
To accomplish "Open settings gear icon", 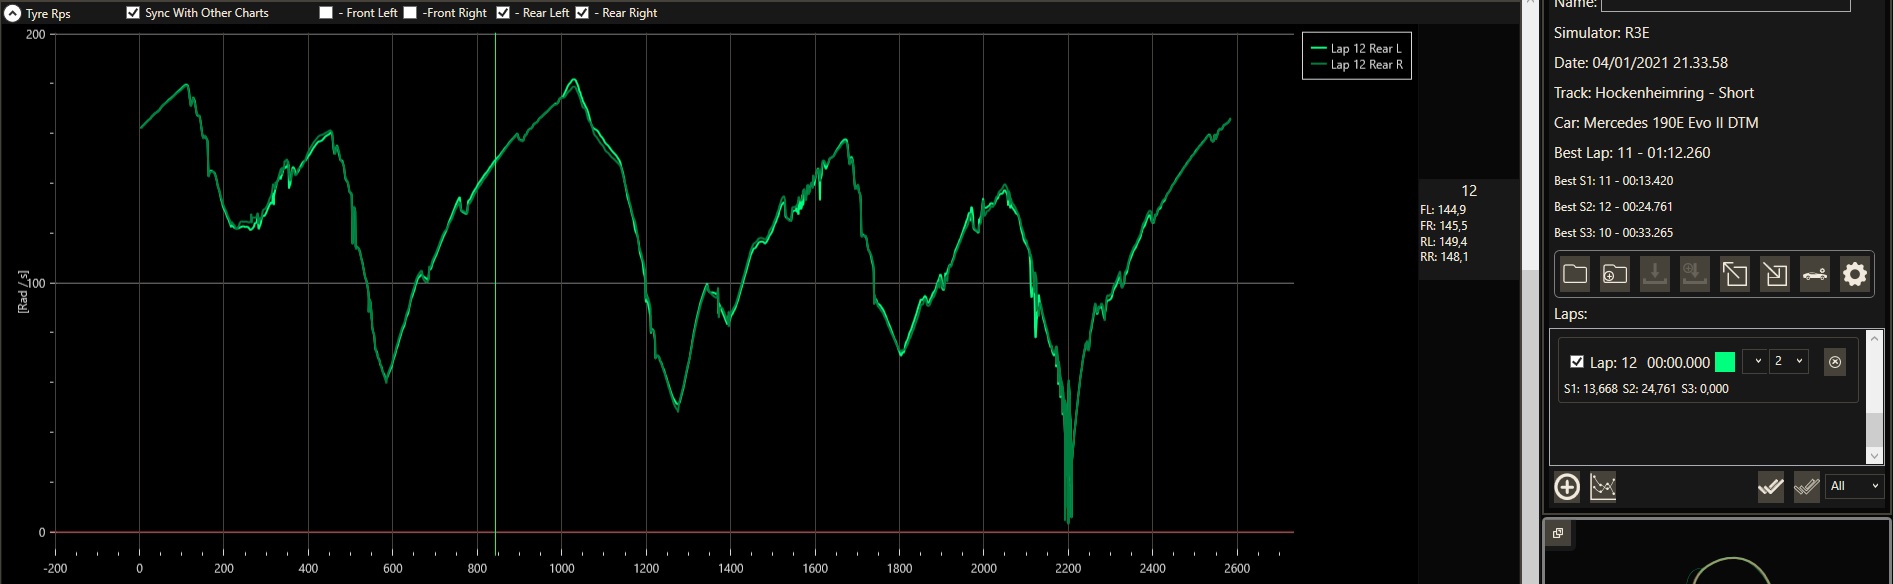I will tap(1855, 274).
